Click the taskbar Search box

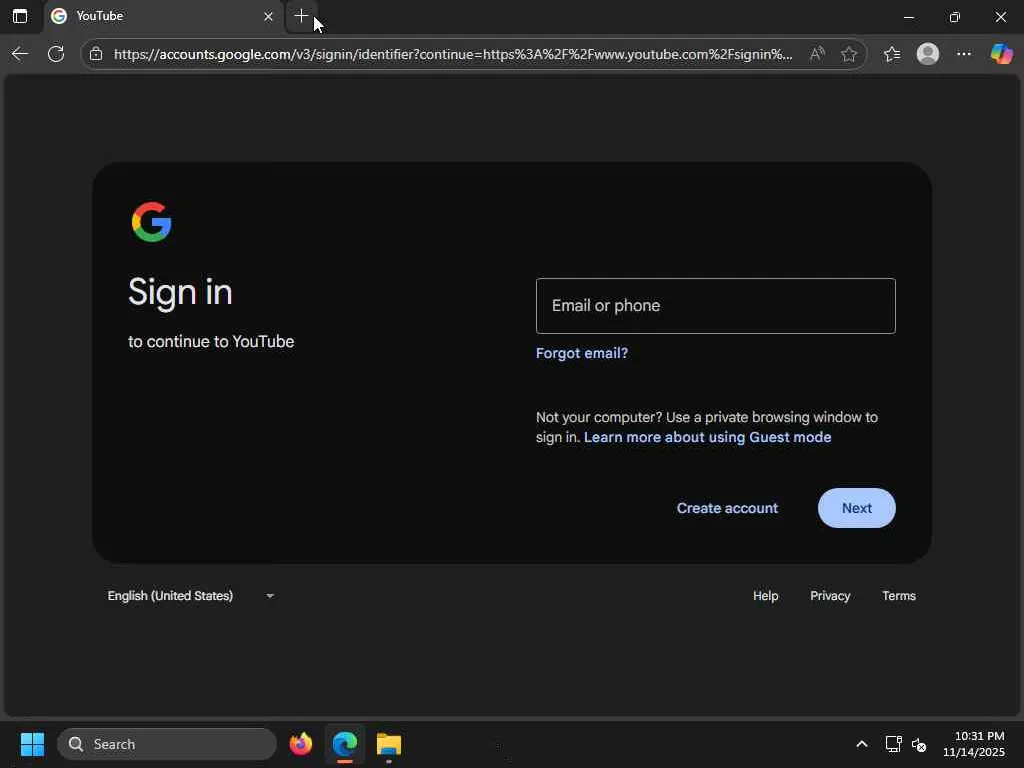(167, 744)
